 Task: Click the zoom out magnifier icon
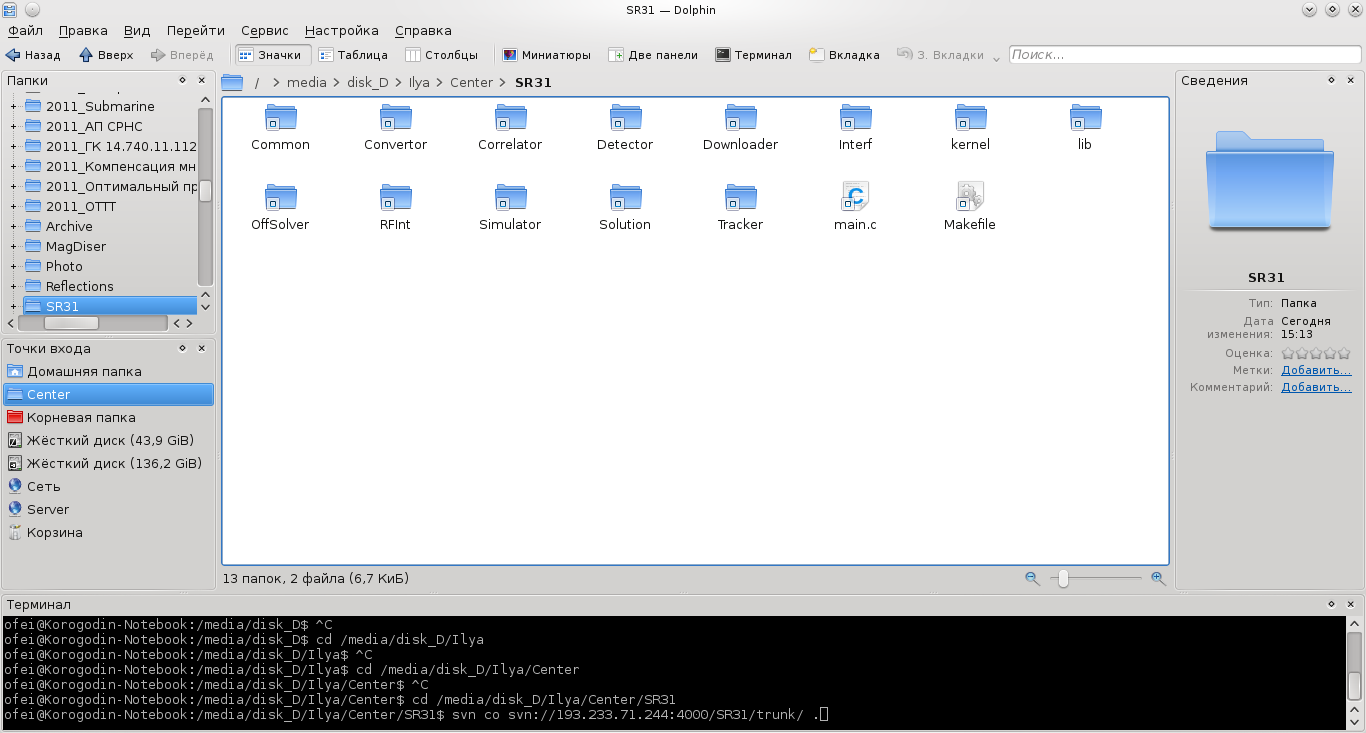point(1032,578)
